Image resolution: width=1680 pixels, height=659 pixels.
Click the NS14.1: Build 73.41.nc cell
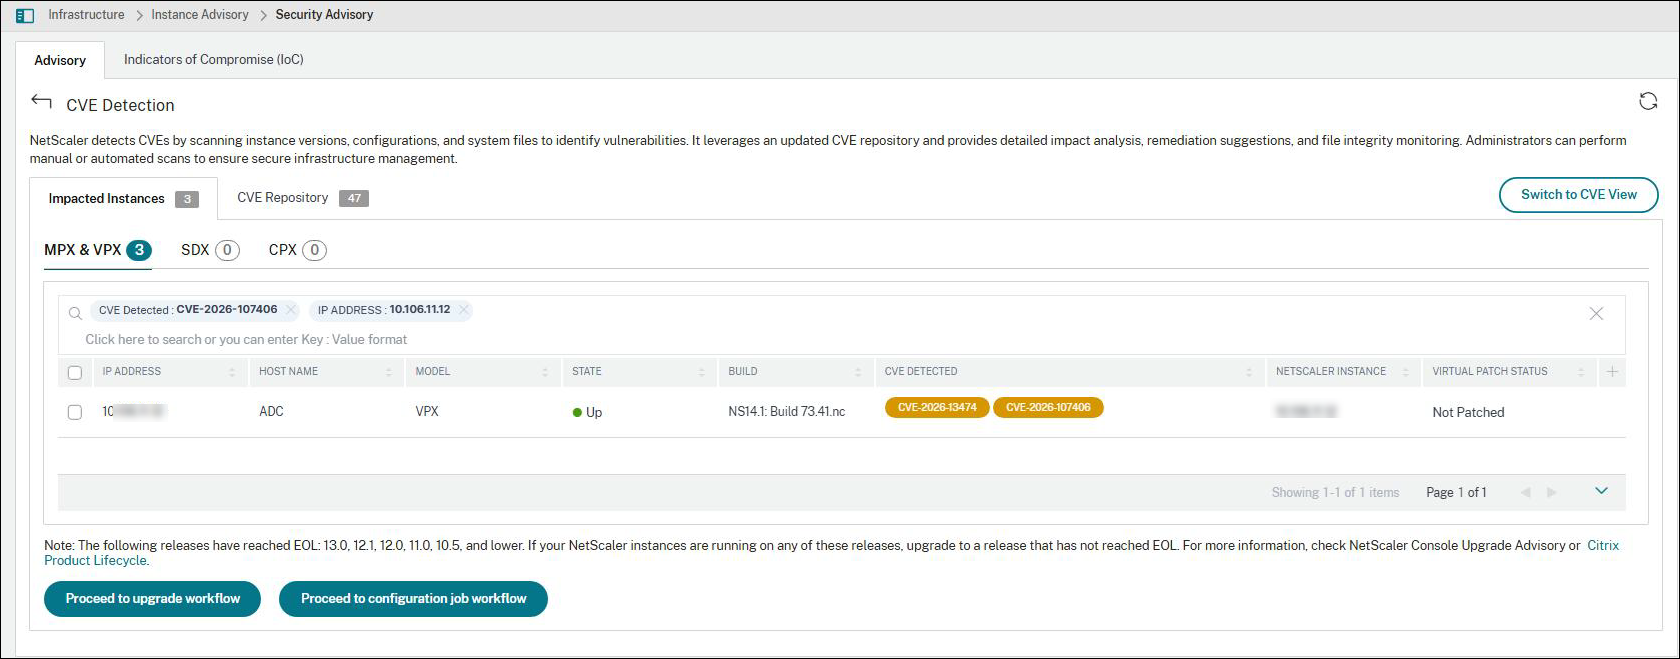coord(787,412)
